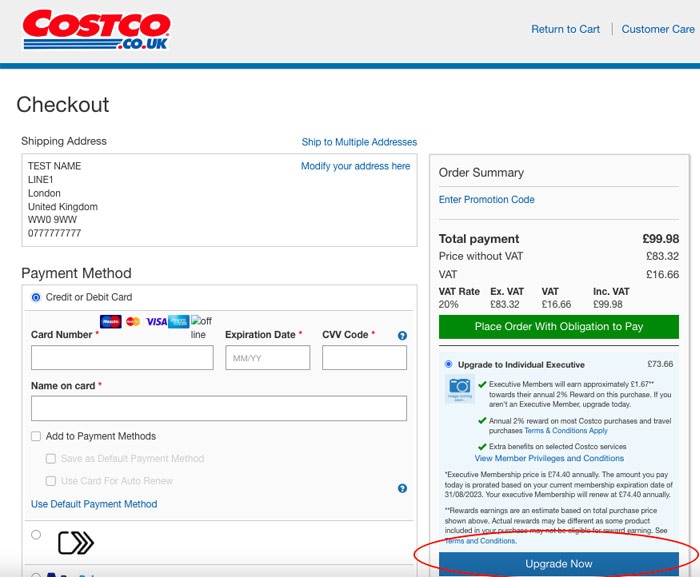The width and height of the screenshot is (700, 577).
Task: Focus the Card Number input field
Action: (x=122, y=358)
